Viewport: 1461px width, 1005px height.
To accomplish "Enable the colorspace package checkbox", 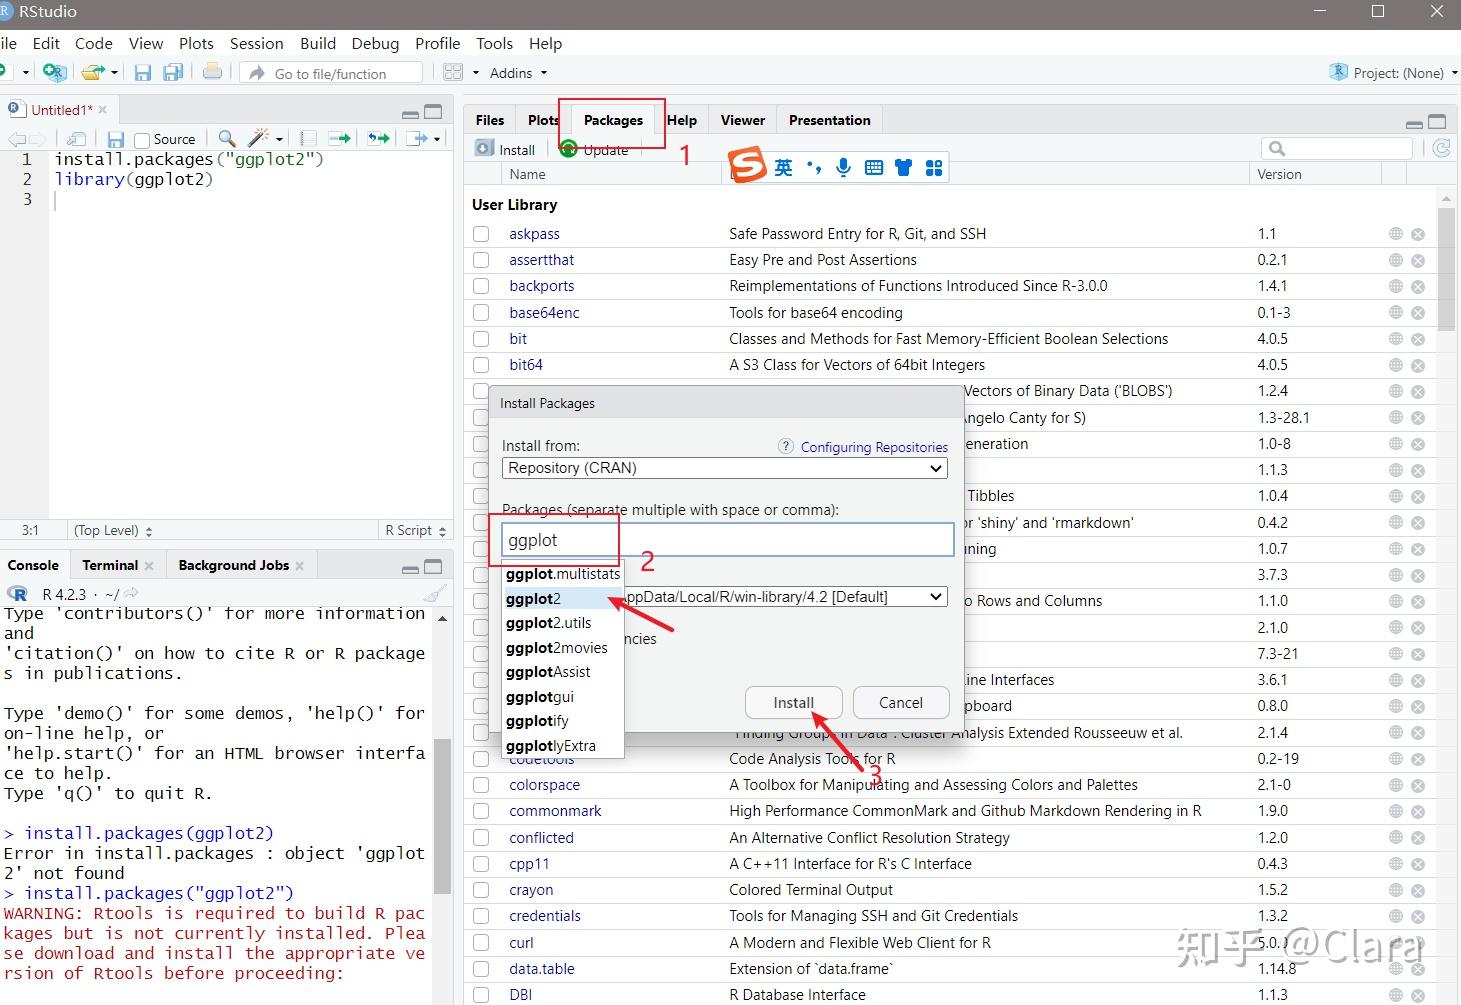I will pos(481,785).
